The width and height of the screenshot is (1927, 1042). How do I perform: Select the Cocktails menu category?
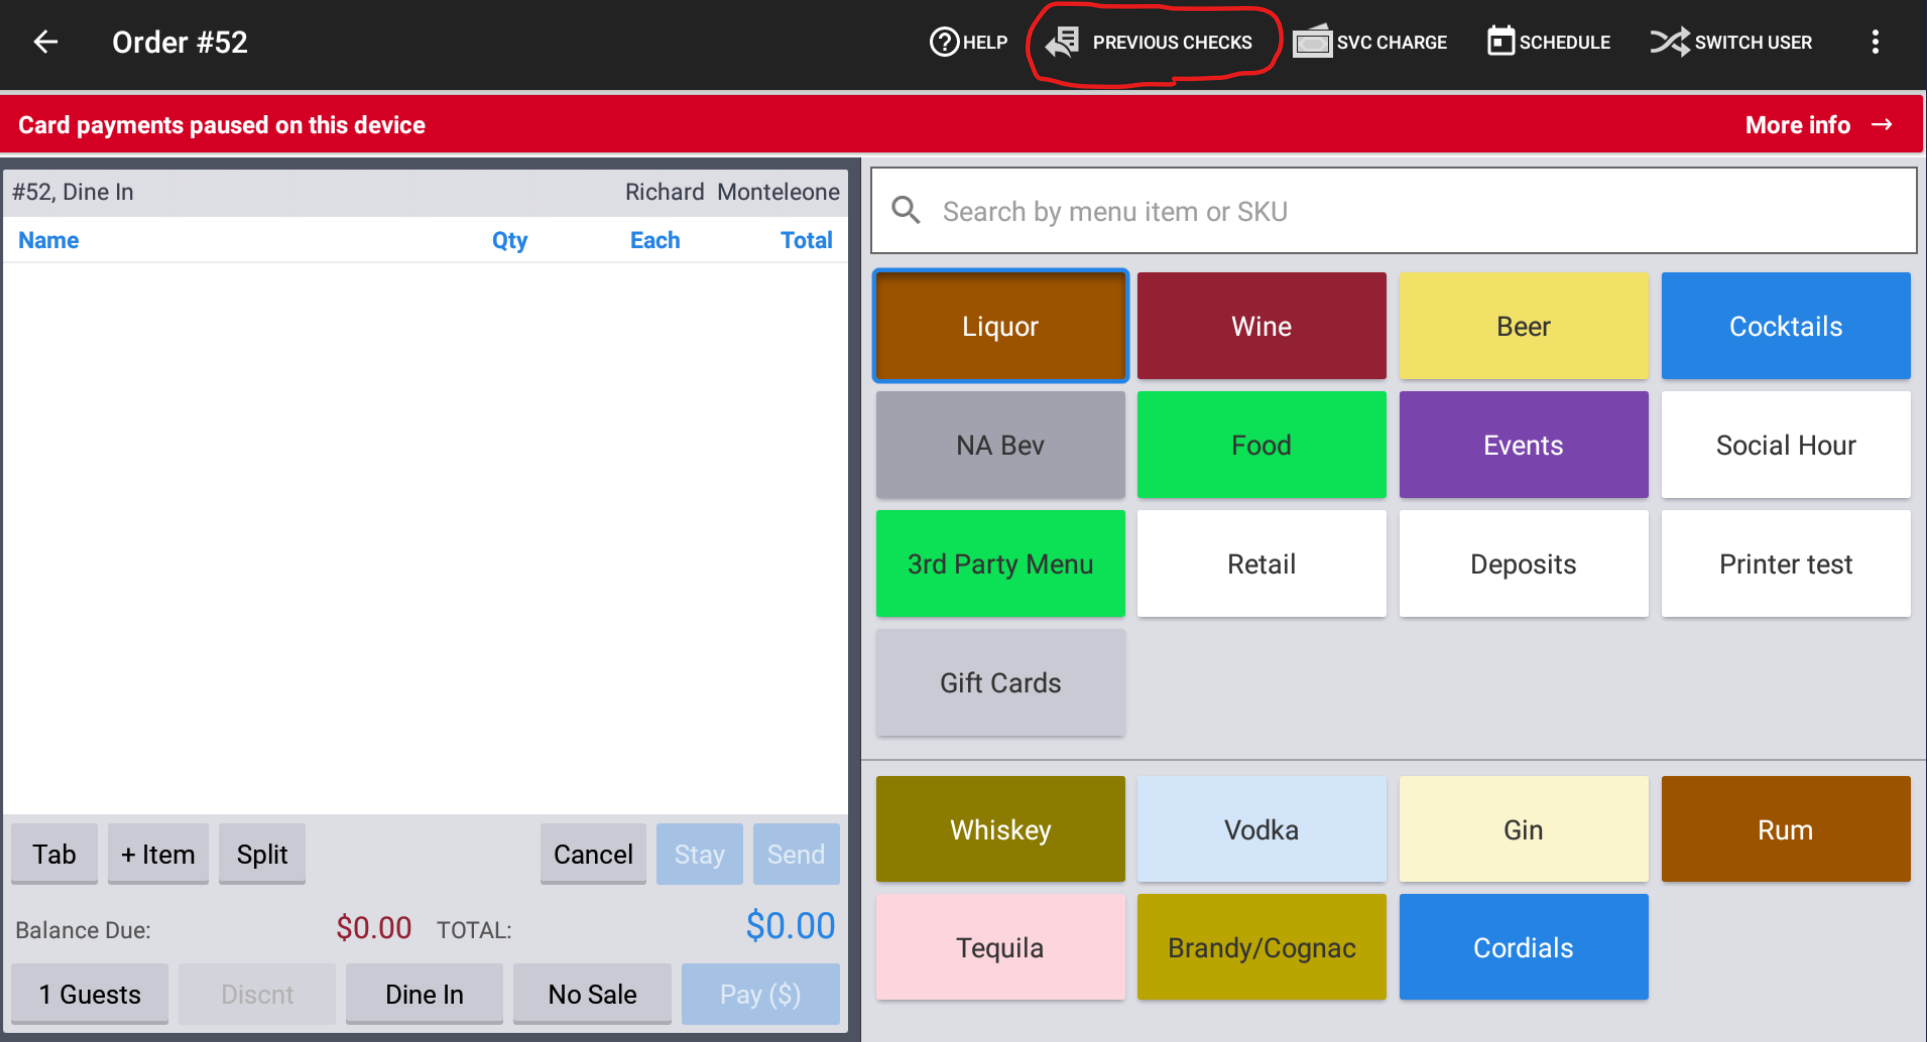1785,326
